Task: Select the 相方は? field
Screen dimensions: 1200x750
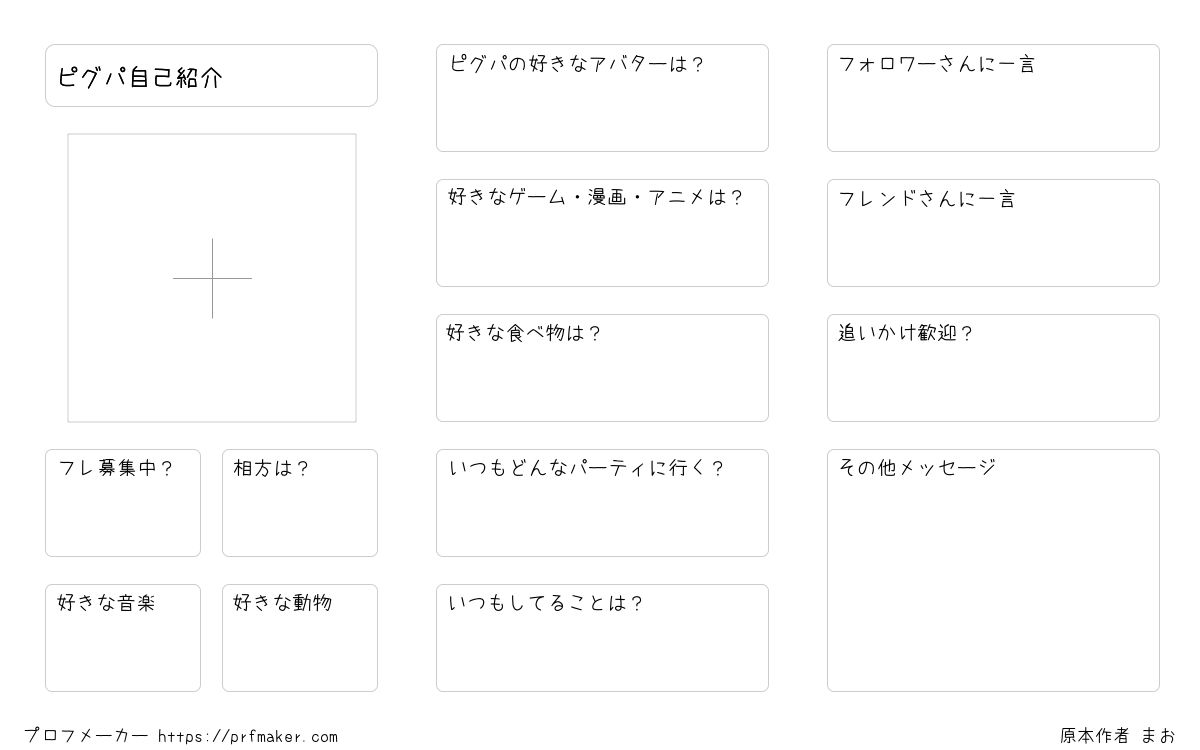Action: [300, 503]
